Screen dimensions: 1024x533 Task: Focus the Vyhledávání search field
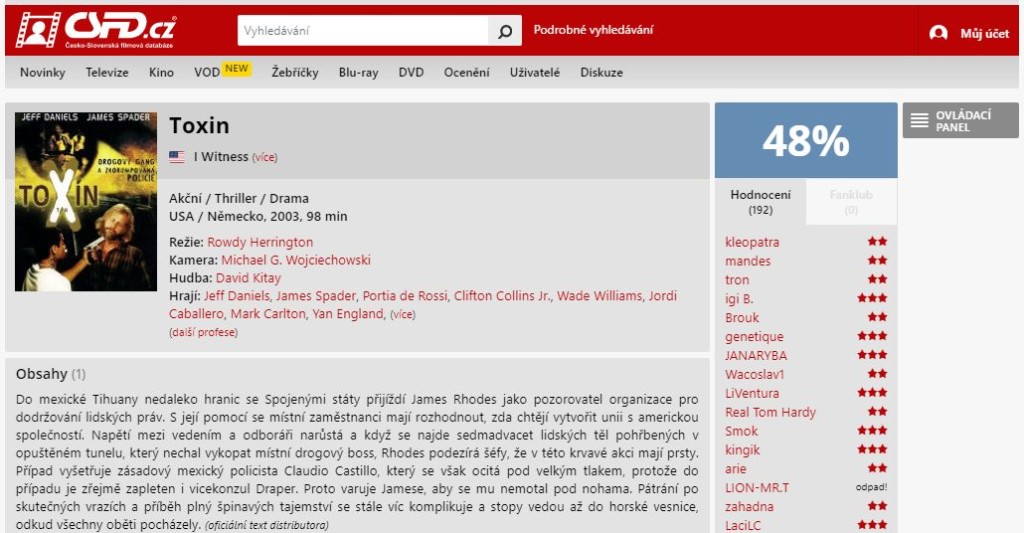[363, 31]
